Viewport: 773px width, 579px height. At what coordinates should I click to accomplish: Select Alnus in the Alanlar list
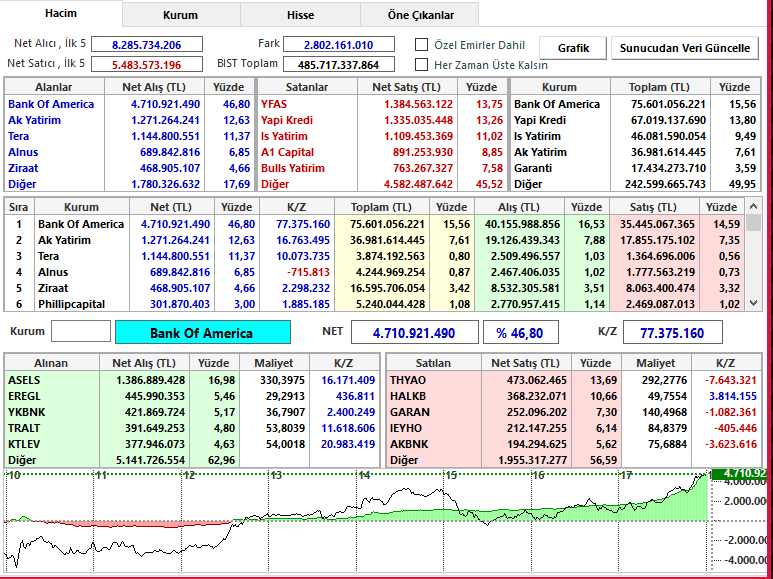23,152
